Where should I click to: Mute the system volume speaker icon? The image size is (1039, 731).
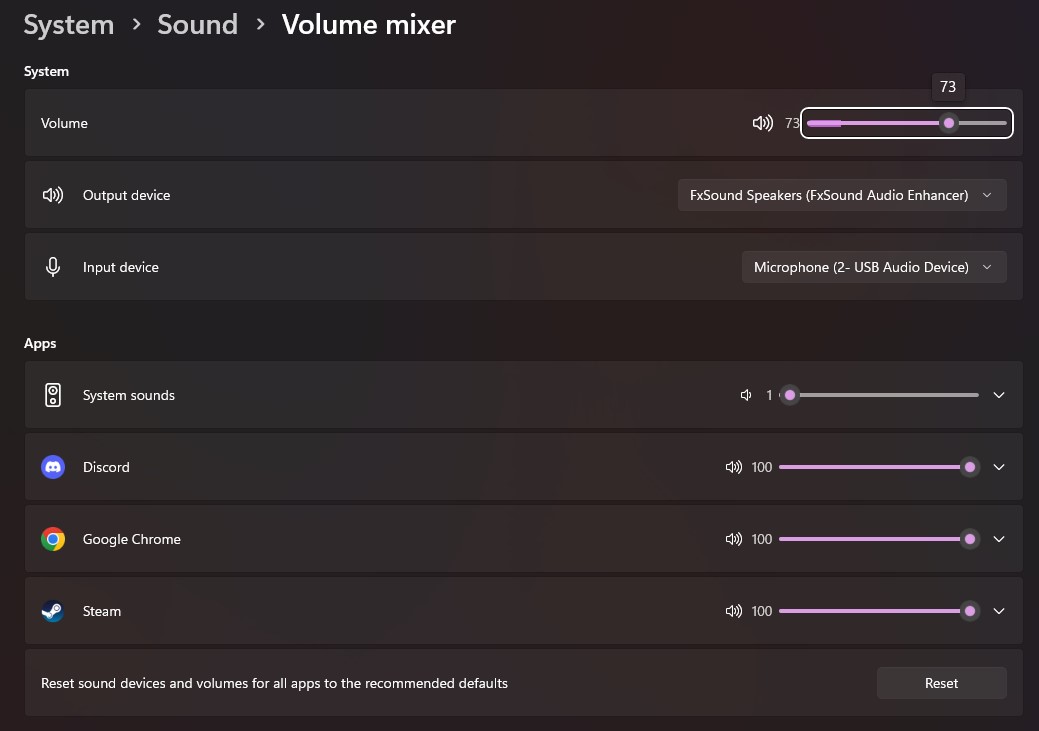point(763,123)
